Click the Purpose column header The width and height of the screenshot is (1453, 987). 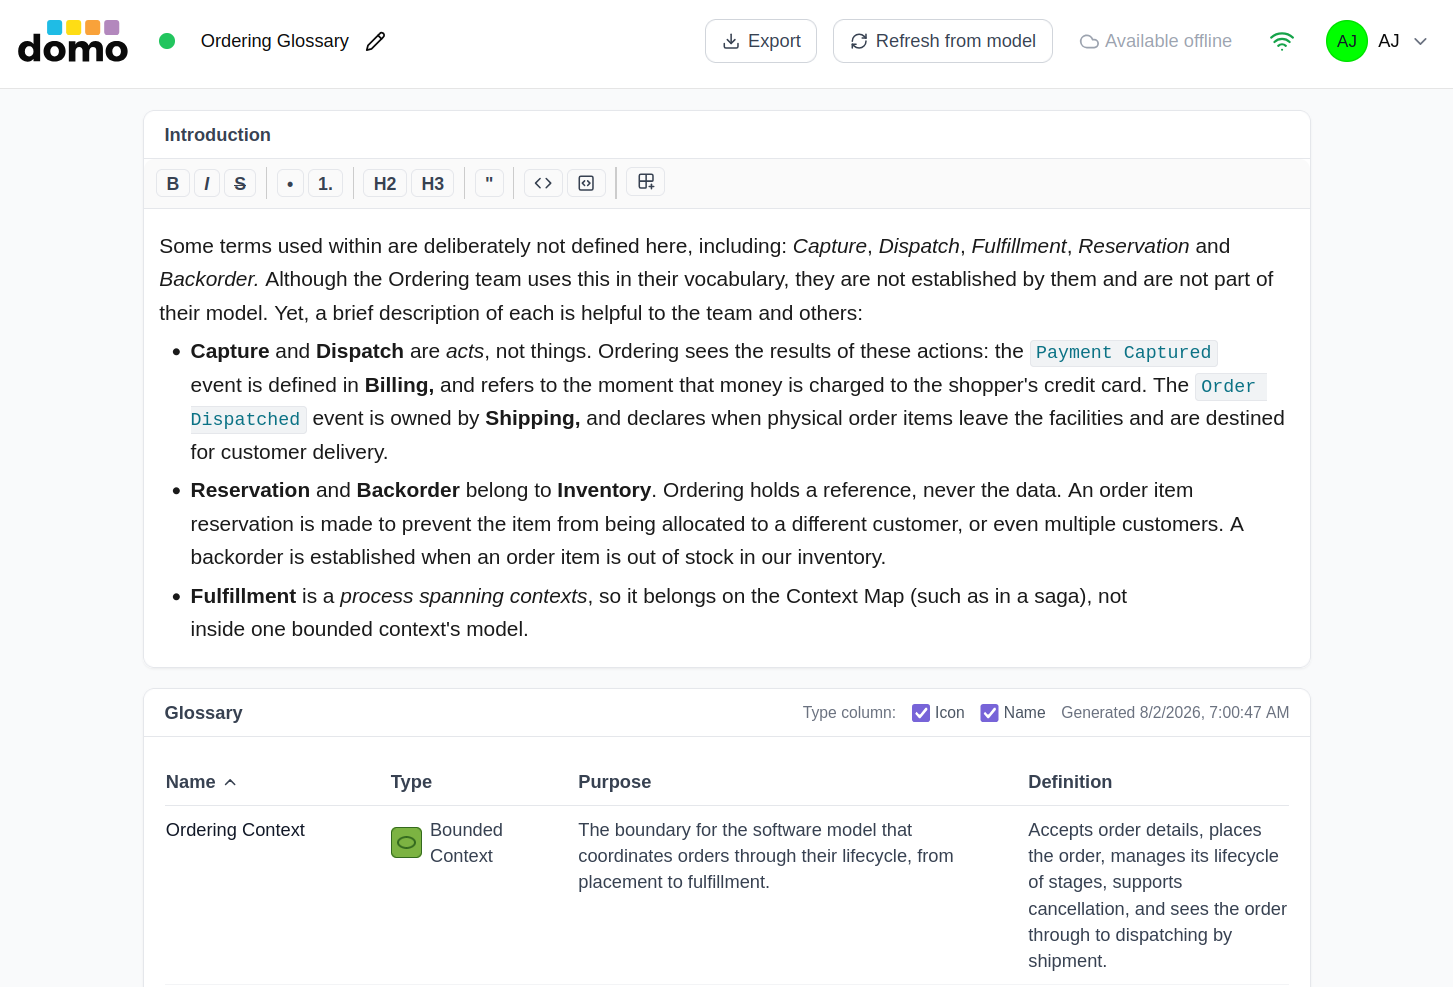[614, 782]
